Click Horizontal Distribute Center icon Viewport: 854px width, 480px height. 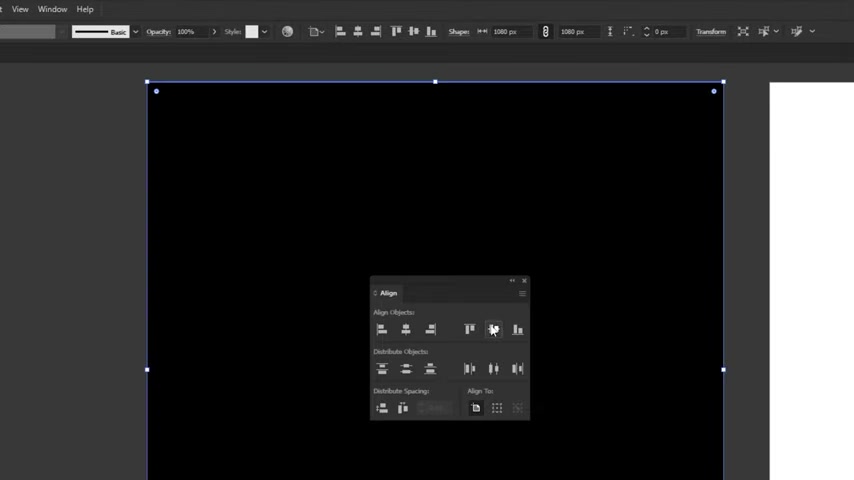[x=493, y=369]
